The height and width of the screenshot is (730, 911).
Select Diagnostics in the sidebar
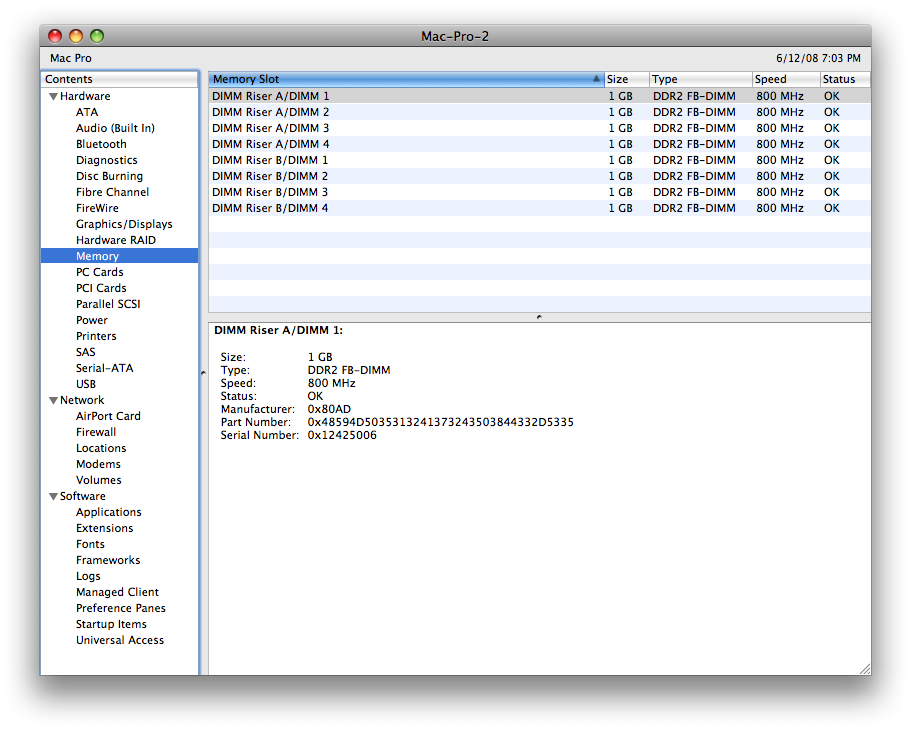coord(106,160)
